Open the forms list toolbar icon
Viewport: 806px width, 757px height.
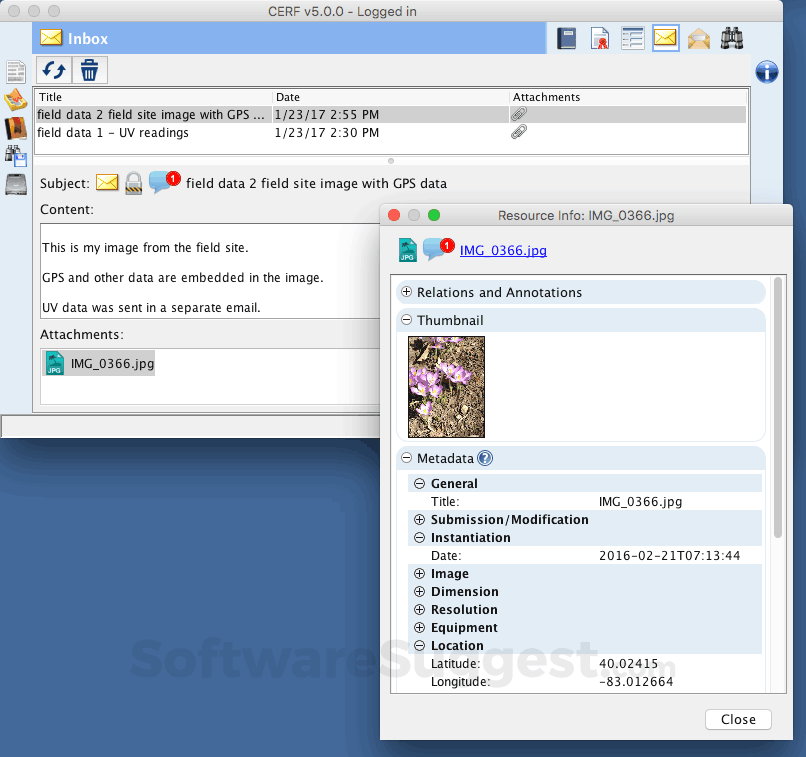tap(632, 37)
